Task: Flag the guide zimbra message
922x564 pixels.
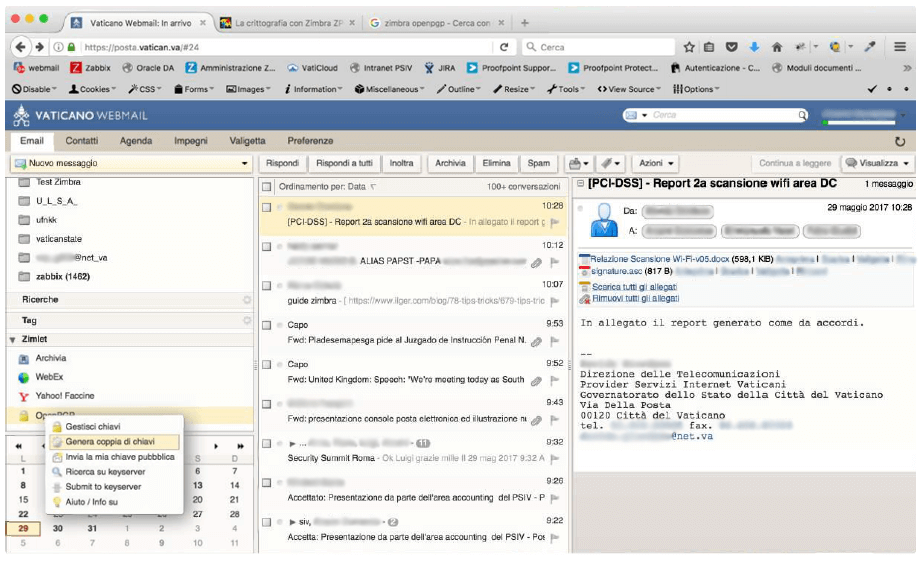Action: (x=554, y=301)
